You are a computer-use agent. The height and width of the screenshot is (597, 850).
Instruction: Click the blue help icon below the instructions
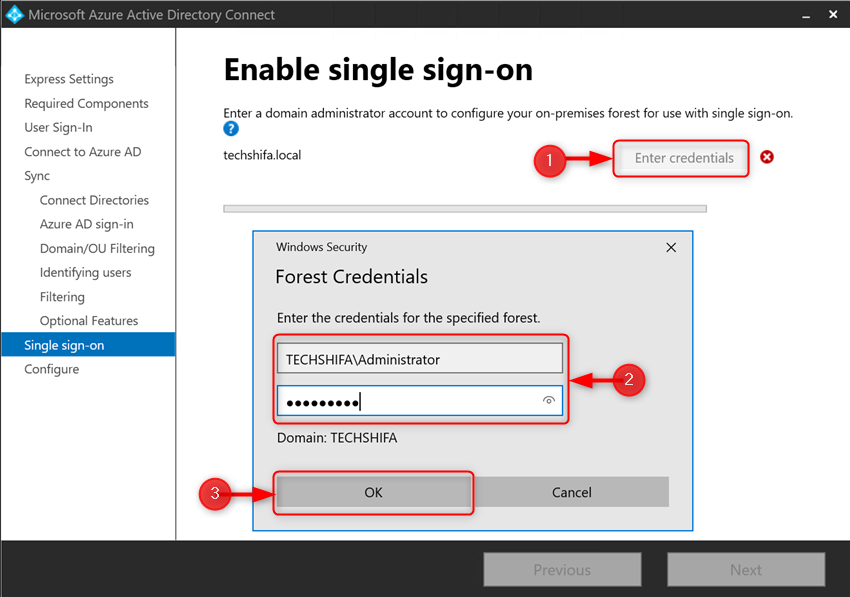[x=231, y=128]
